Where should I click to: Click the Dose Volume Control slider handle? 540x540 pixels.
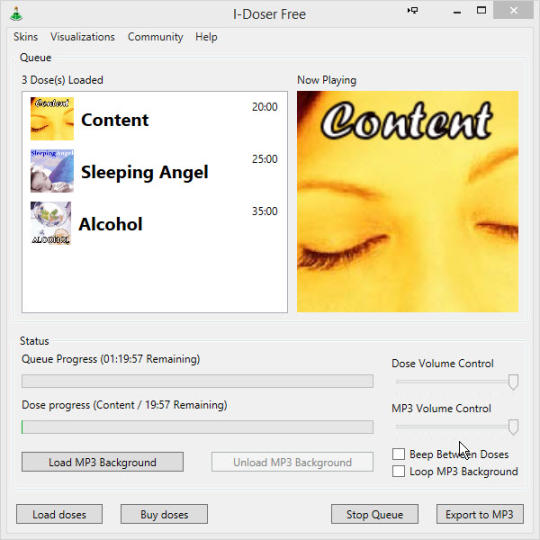click(x=513, y=382)
